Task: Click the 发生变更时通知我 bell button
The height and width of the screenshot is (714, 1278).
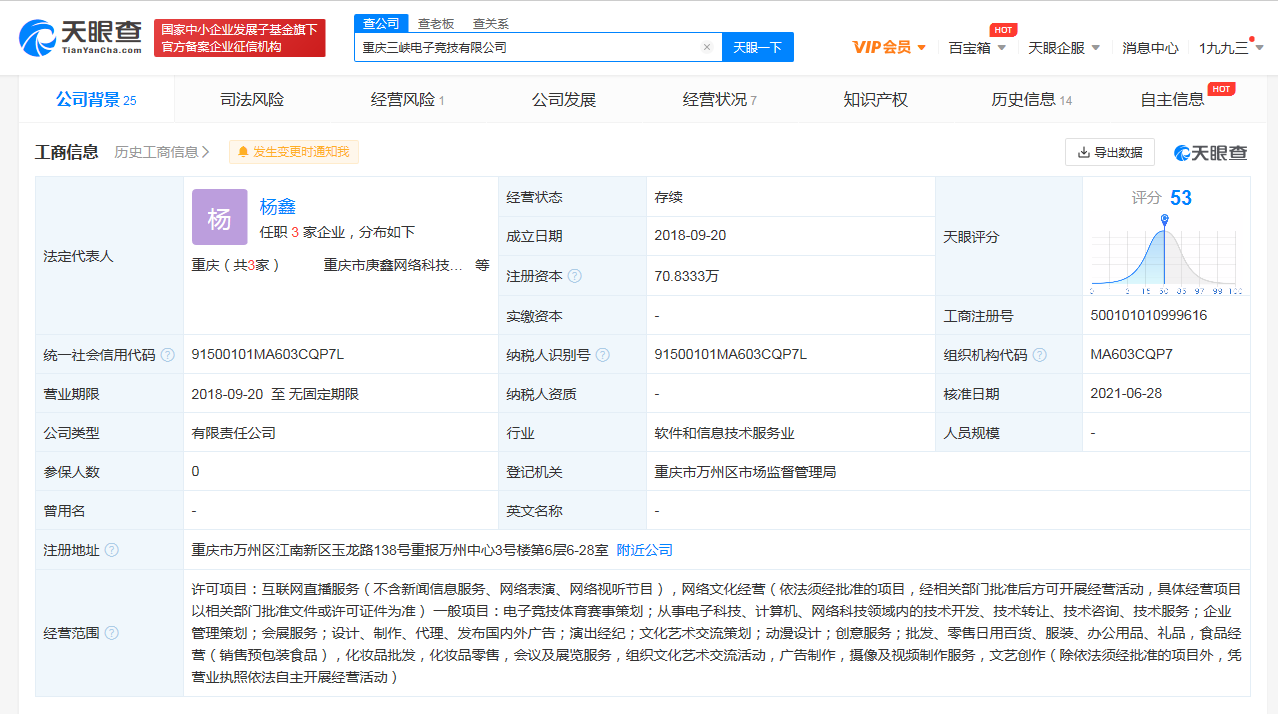Action: [x=294, y=152]
